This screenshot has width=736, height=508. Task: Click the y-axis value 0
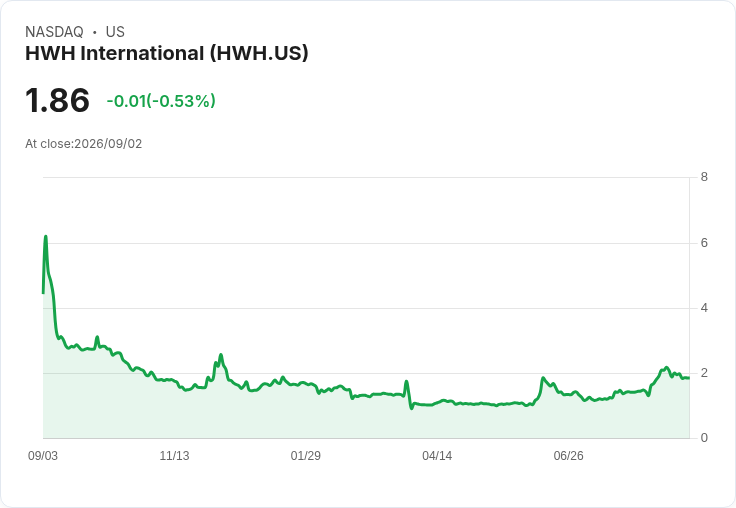pos(704,438)
